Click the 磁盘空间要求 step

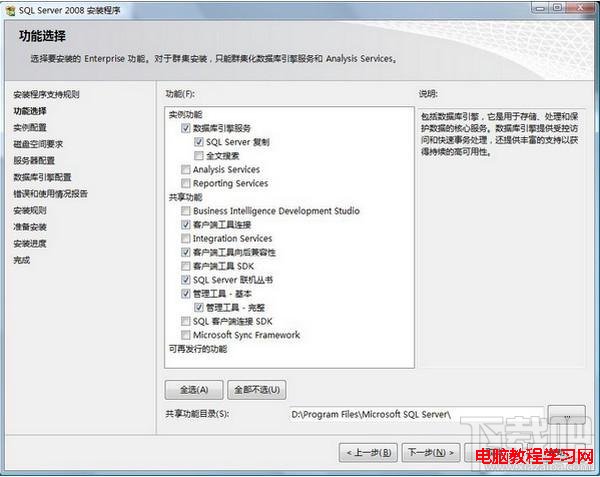[x=38, y=144]
